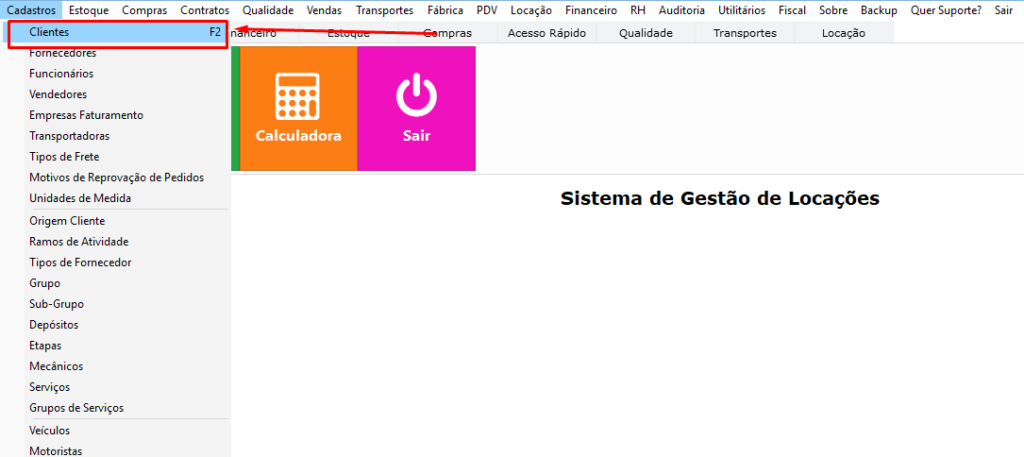Select Motivos de Reprovação de Pedidos
The image size is (1024, 457).
(x=117, y=178)
